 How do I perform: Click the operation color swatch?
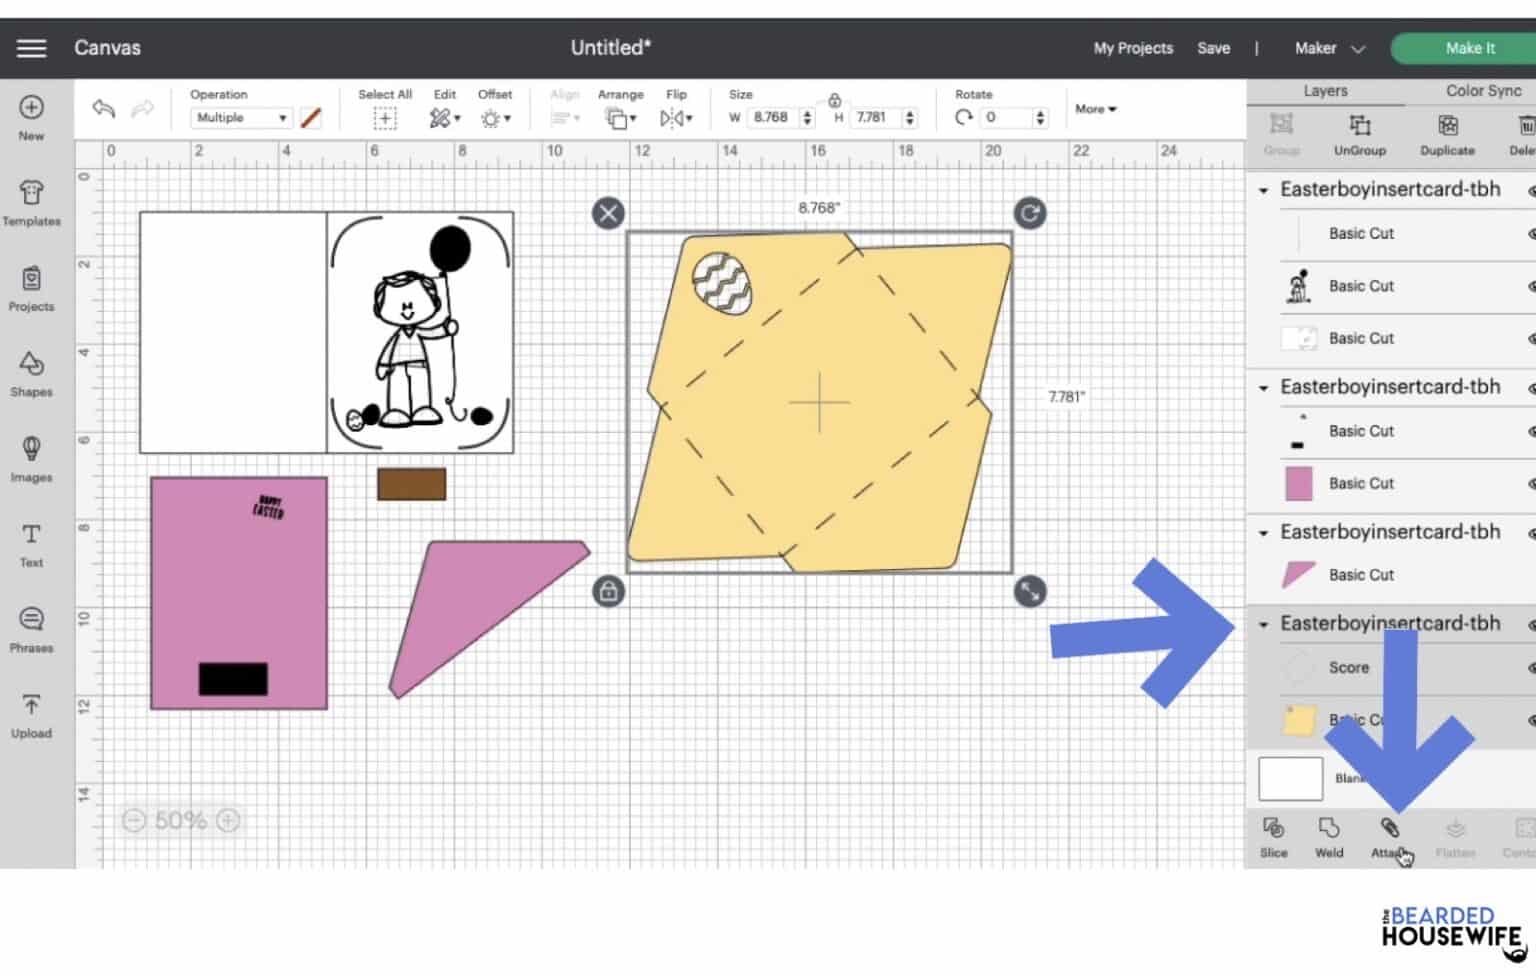coord(311,118)
